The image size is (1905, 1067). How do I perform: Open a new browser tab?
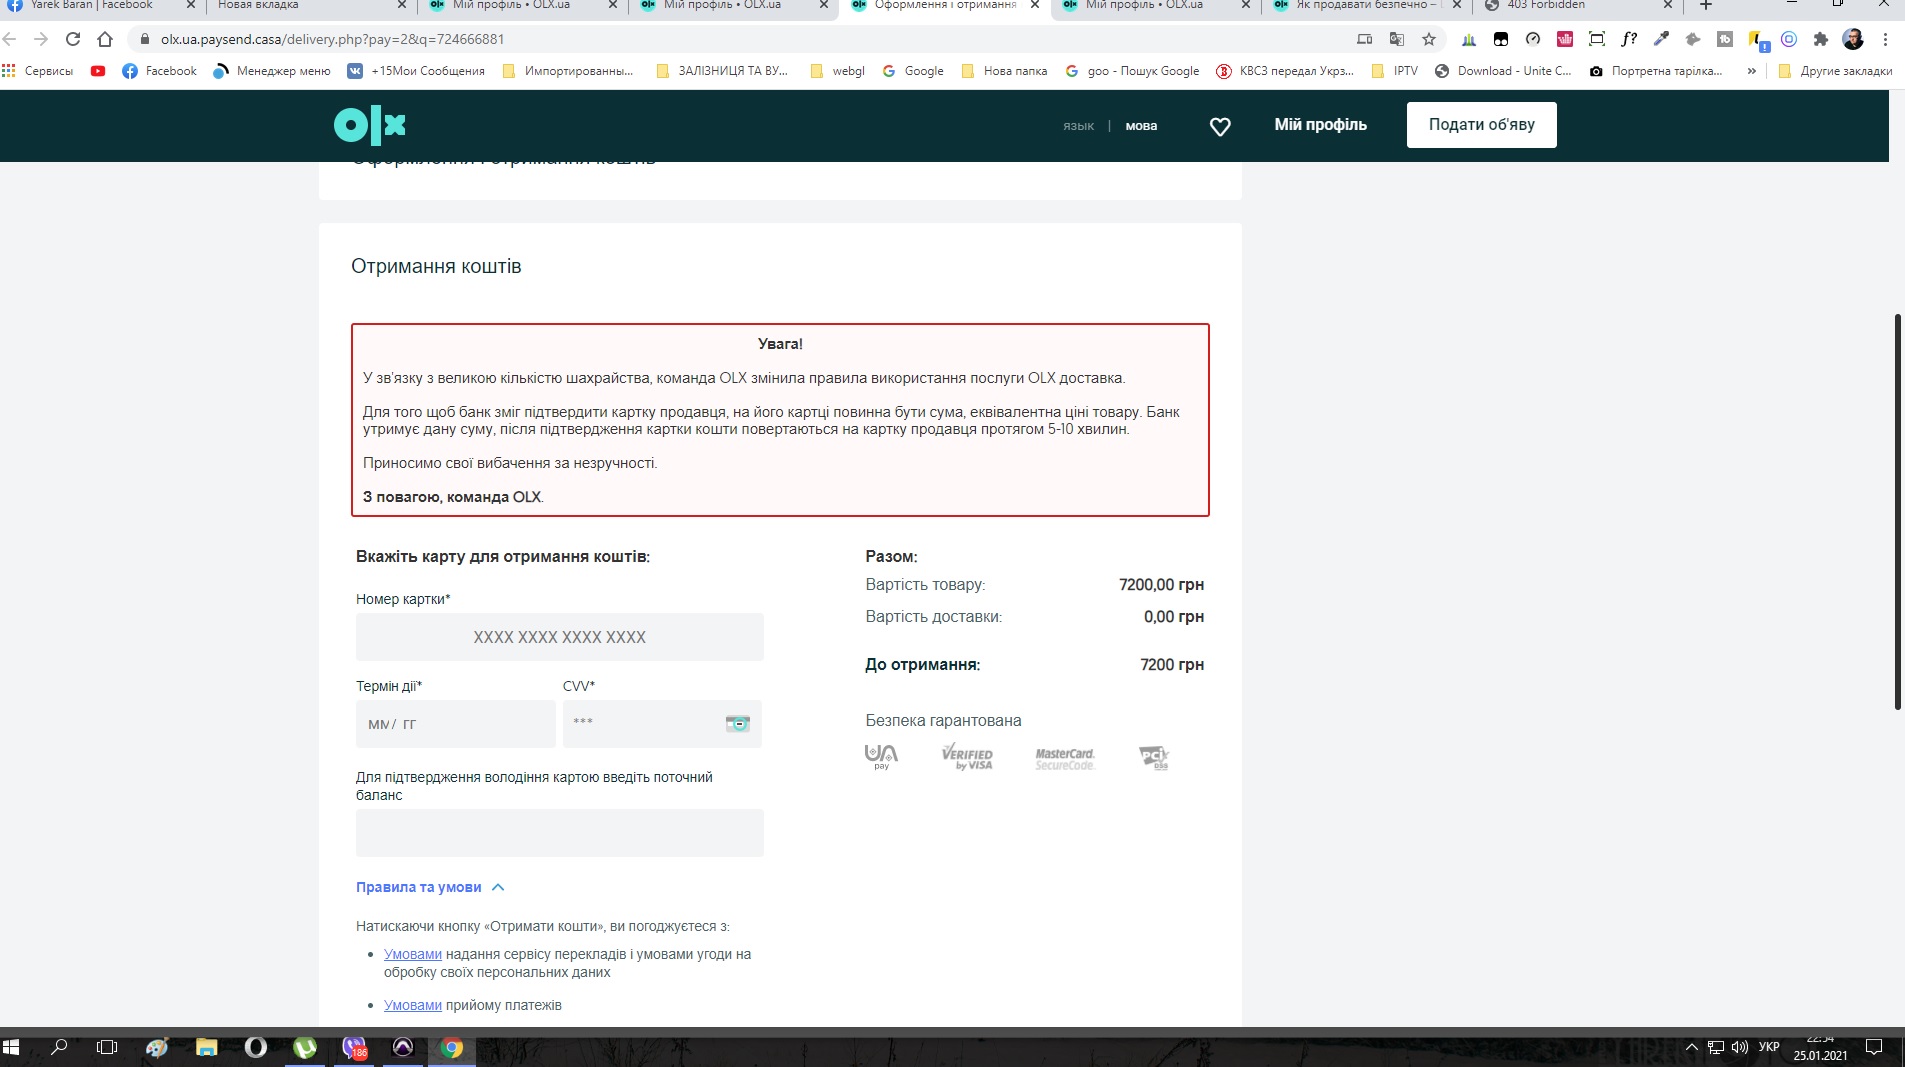pos(1706,5)
